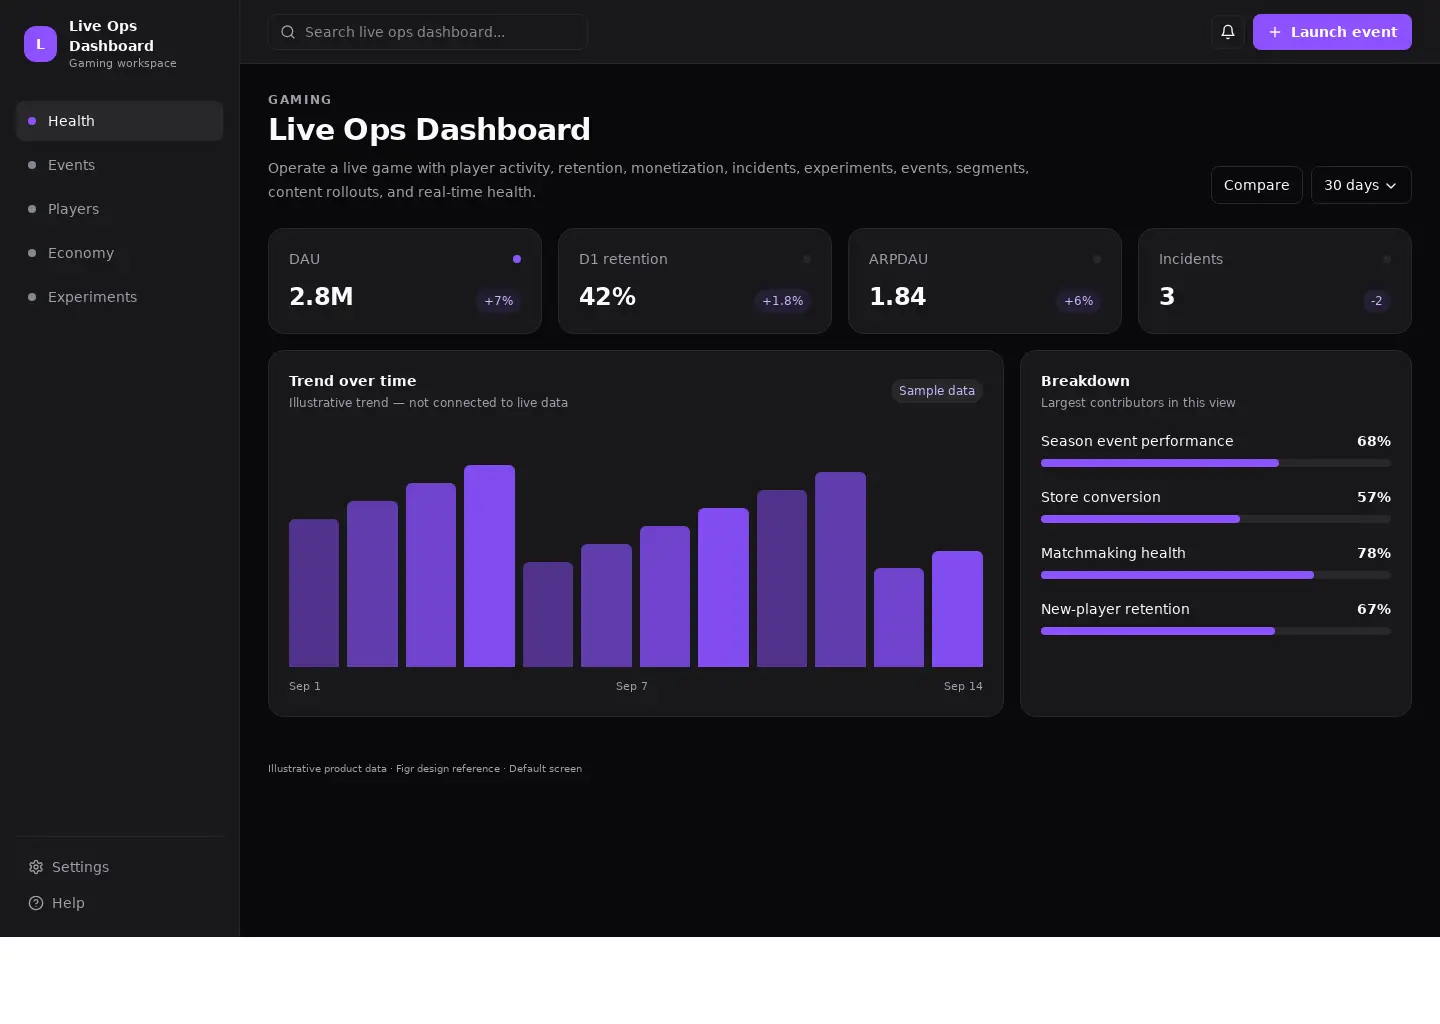This screenshot has width=1440, height=1024.
Task: Click the 78% matchmaking health value
Action: click(x=1374, y=553)
